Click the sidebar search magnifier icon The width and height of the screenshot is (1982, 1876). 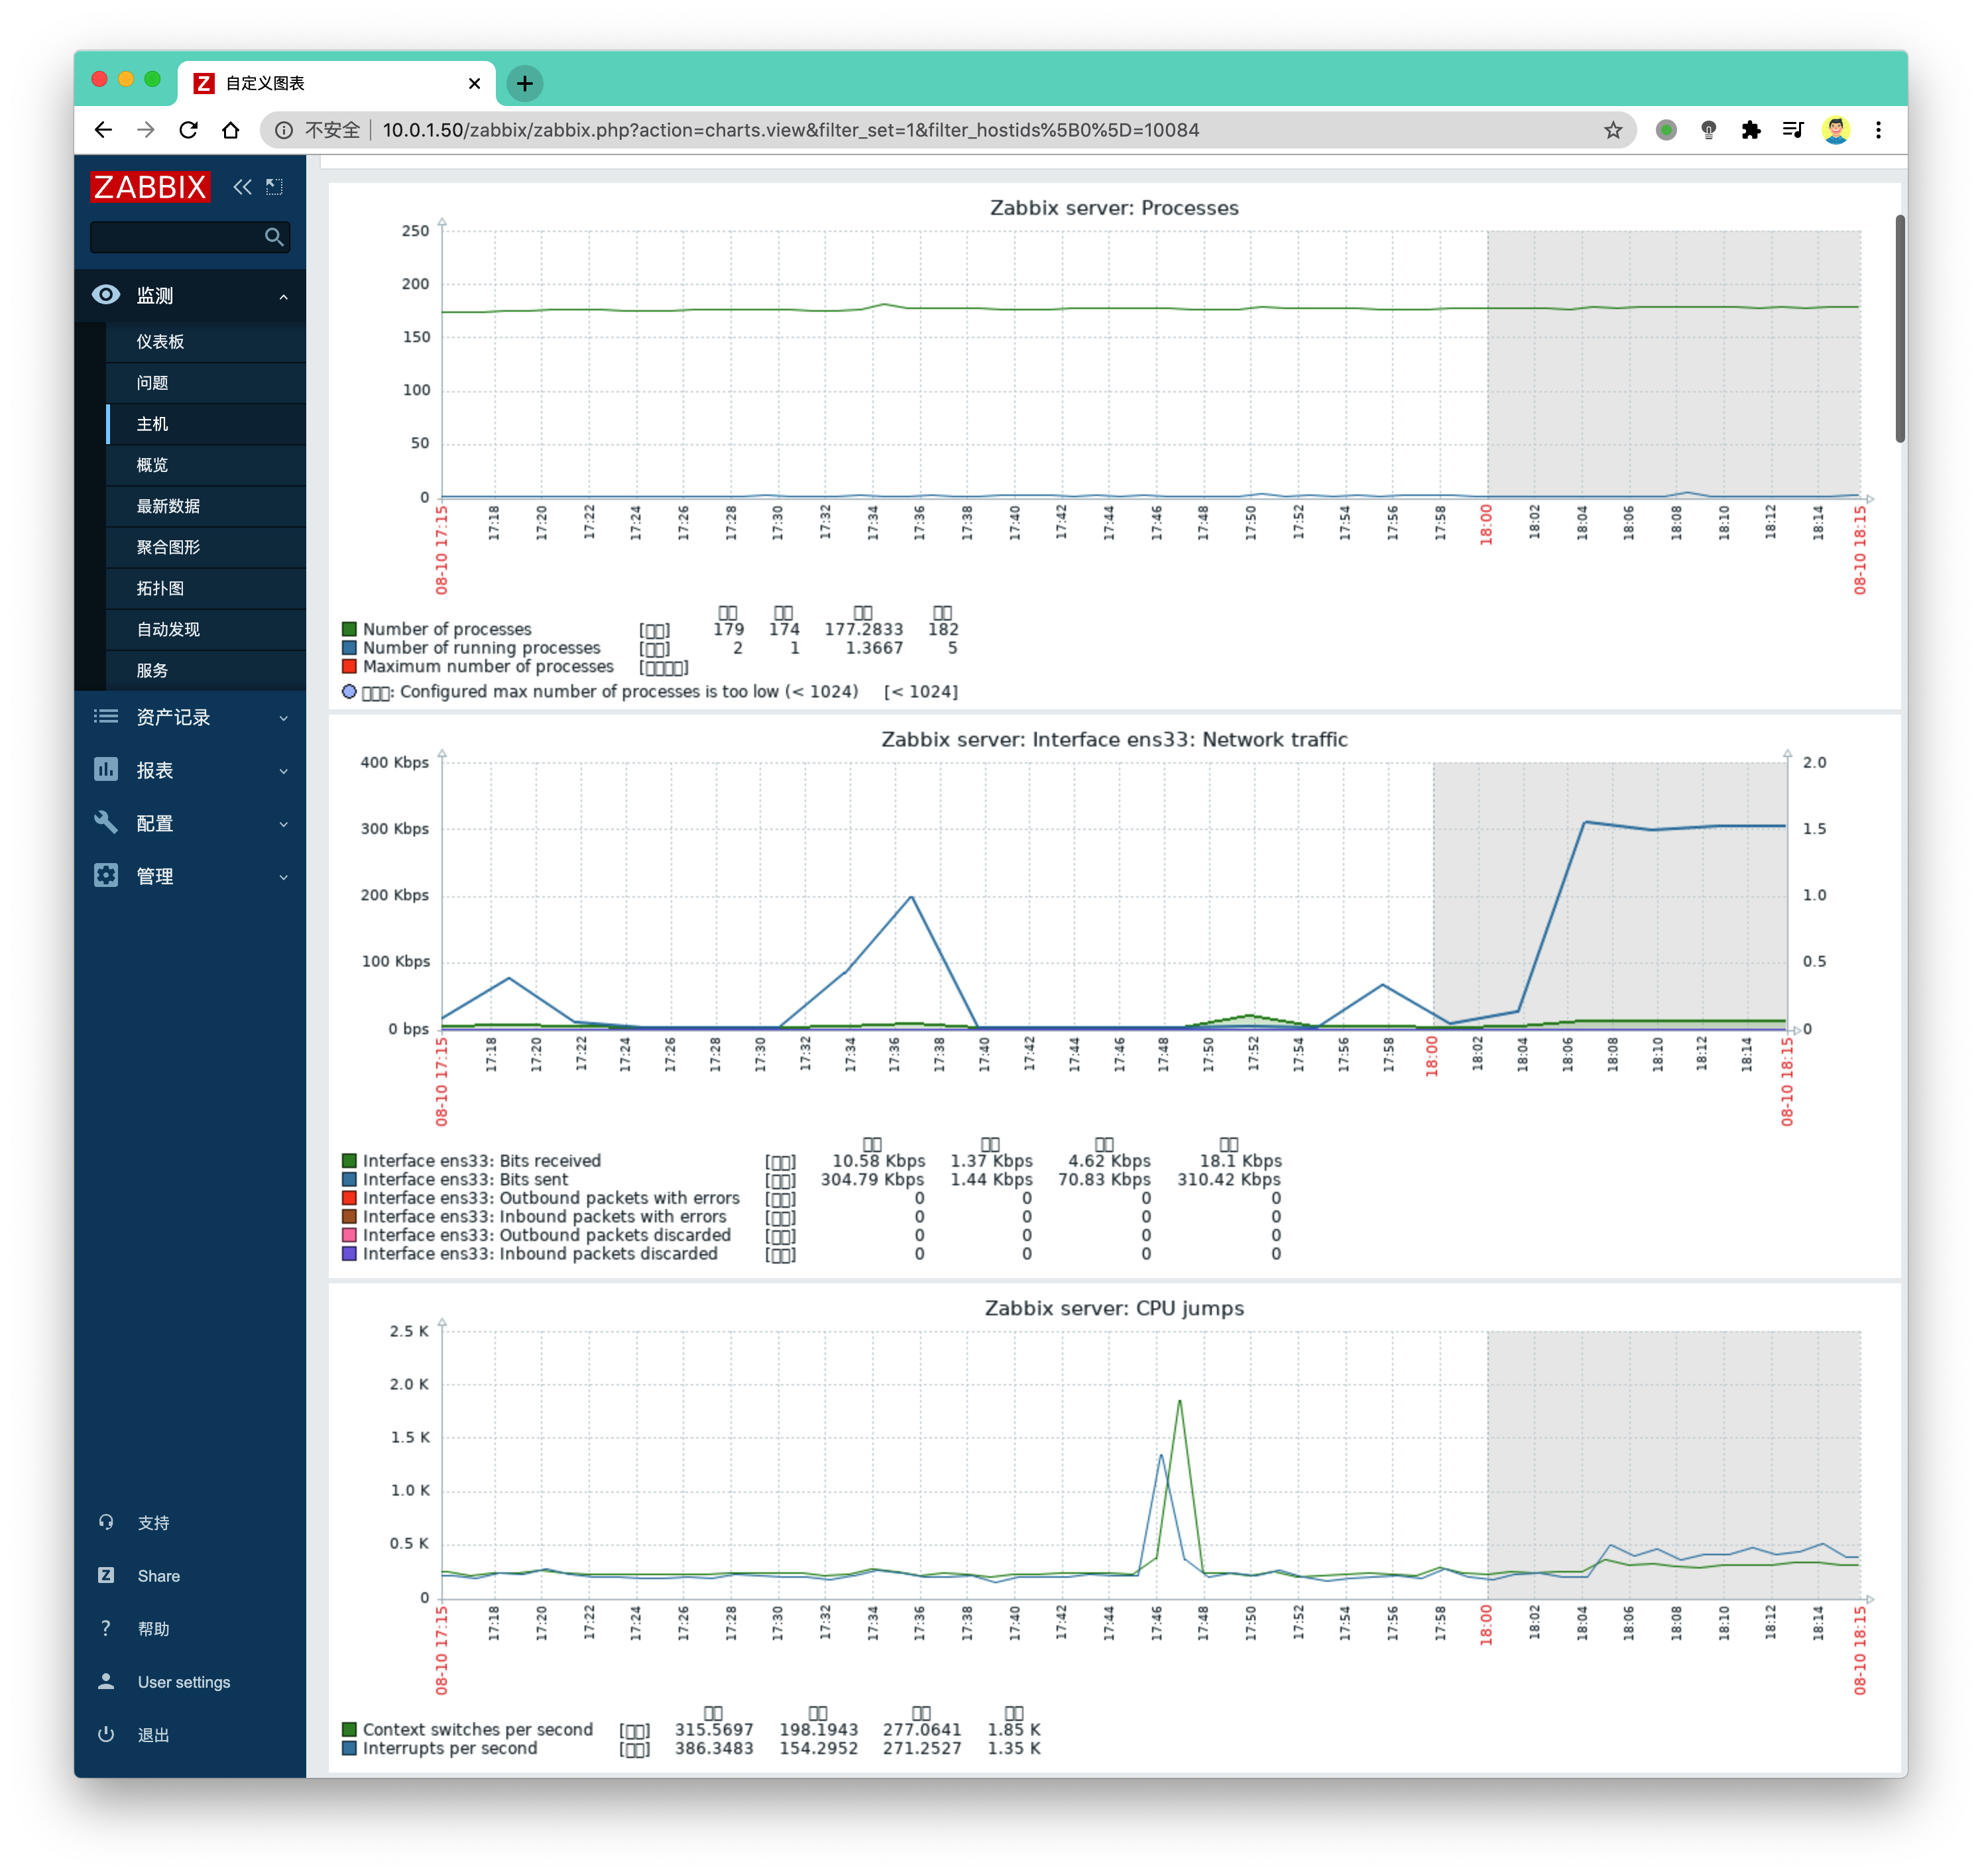pos(274,237)
